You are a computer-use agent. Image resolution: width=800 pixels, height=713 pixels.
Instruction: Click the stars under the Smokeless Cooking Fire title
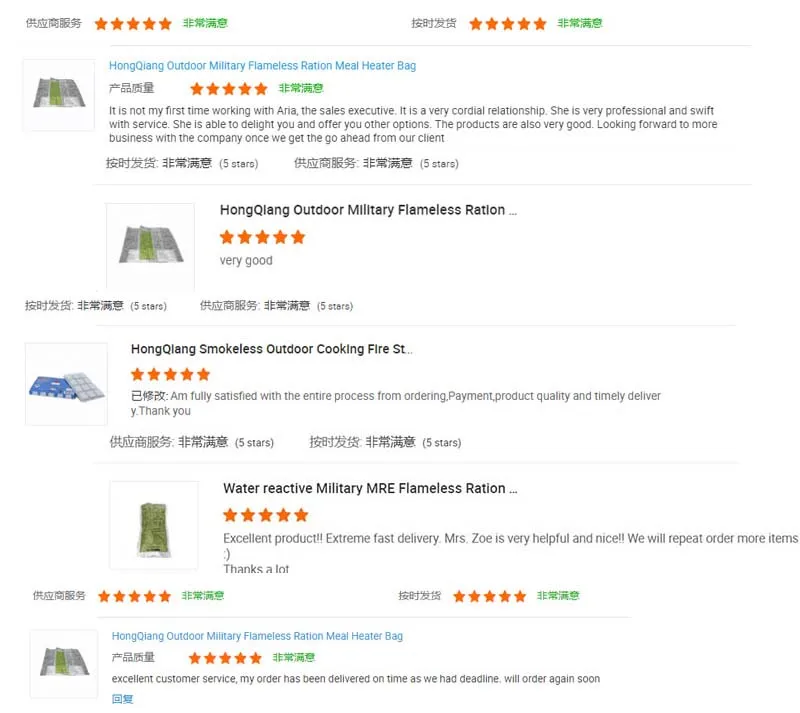pos(171,374)
